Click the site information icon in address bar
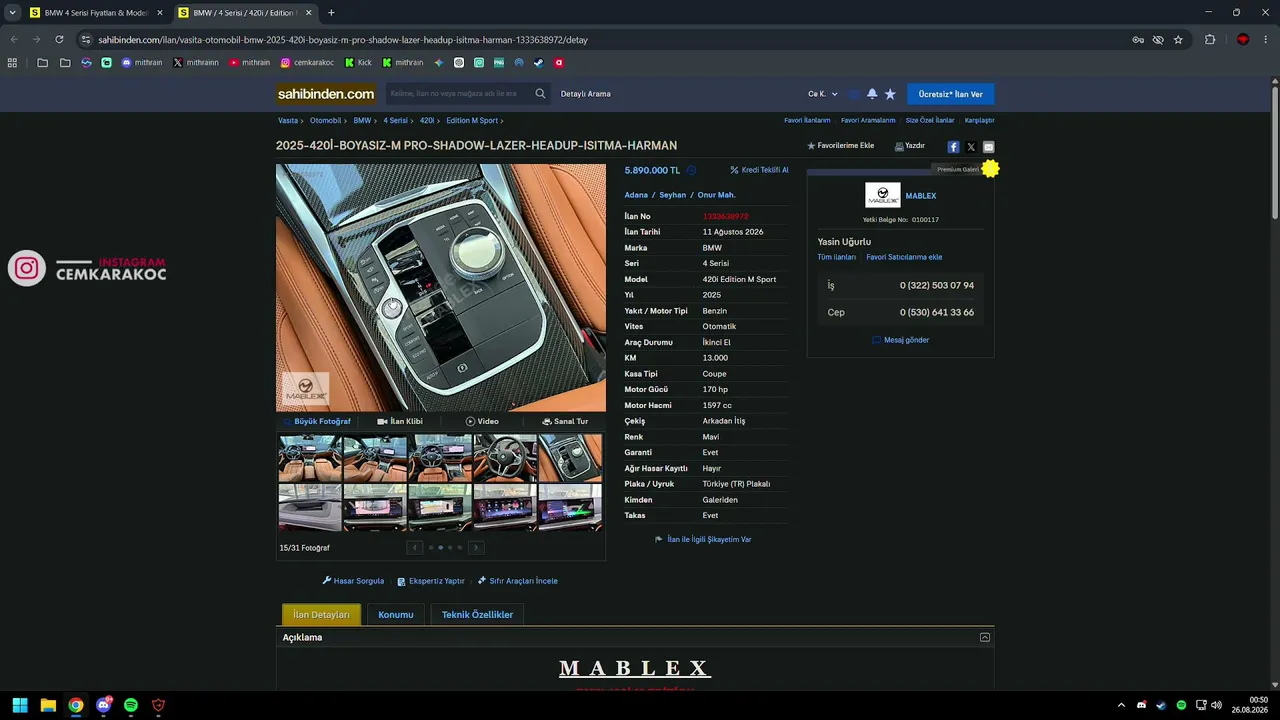This screenshot has width=1280, height=720. coord(86,40)
